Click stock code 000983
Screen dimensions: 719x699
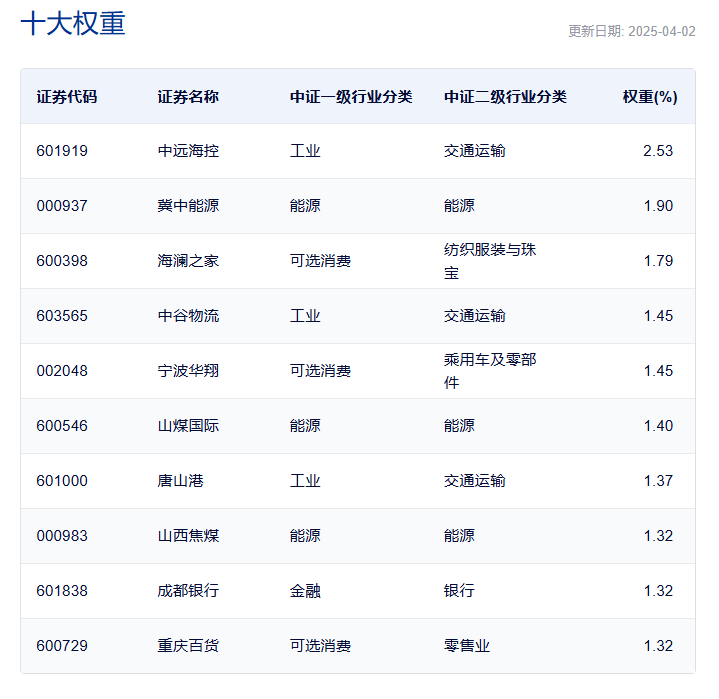62,536
